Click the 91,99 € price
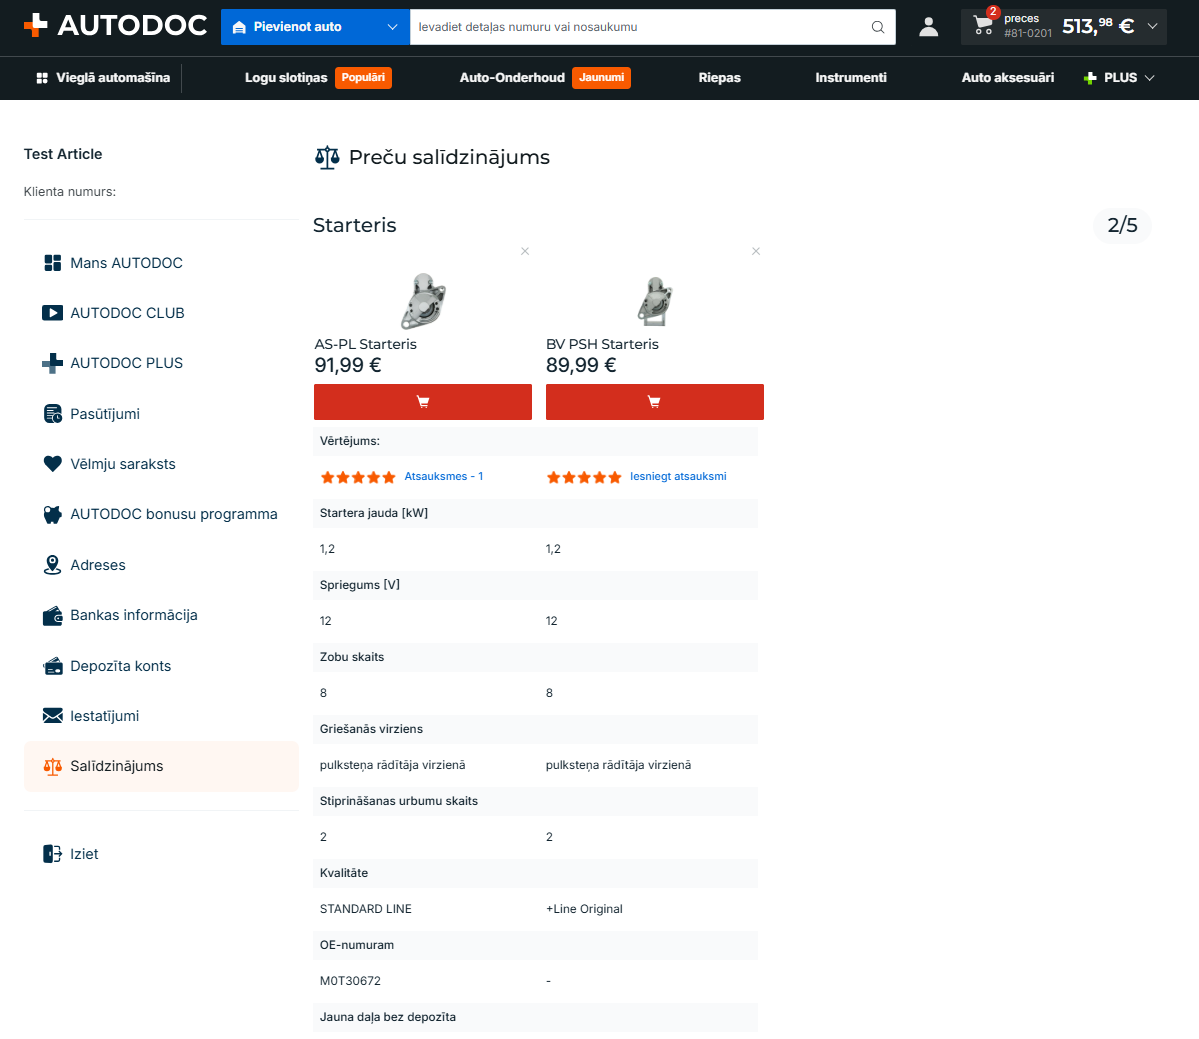 pos(348,365)
